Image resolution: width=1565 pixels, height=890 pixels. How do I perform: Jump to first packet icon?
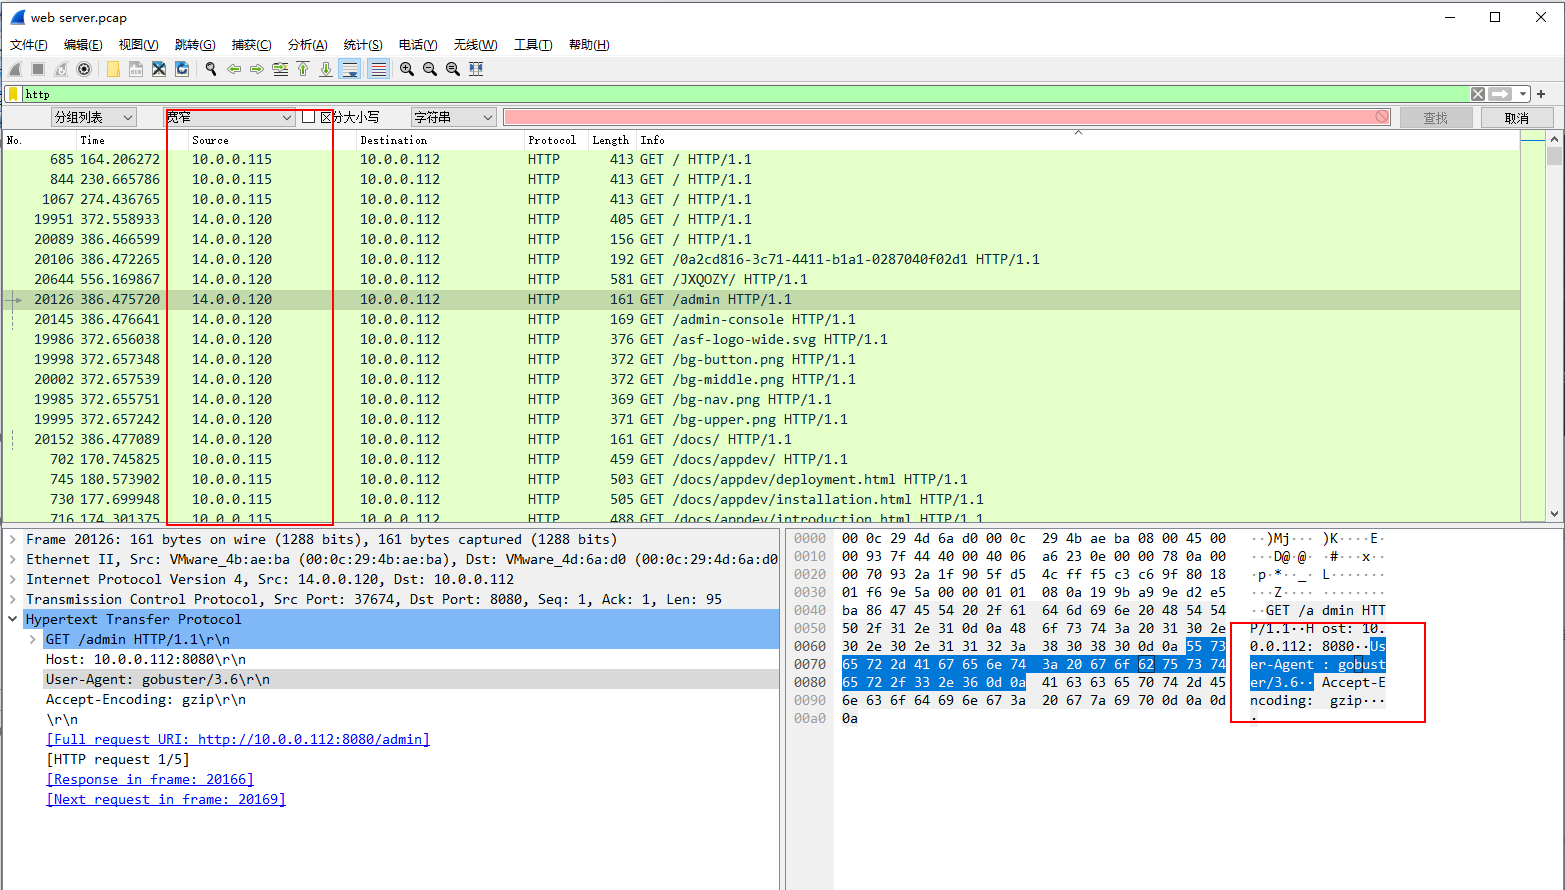coord(303,69)
